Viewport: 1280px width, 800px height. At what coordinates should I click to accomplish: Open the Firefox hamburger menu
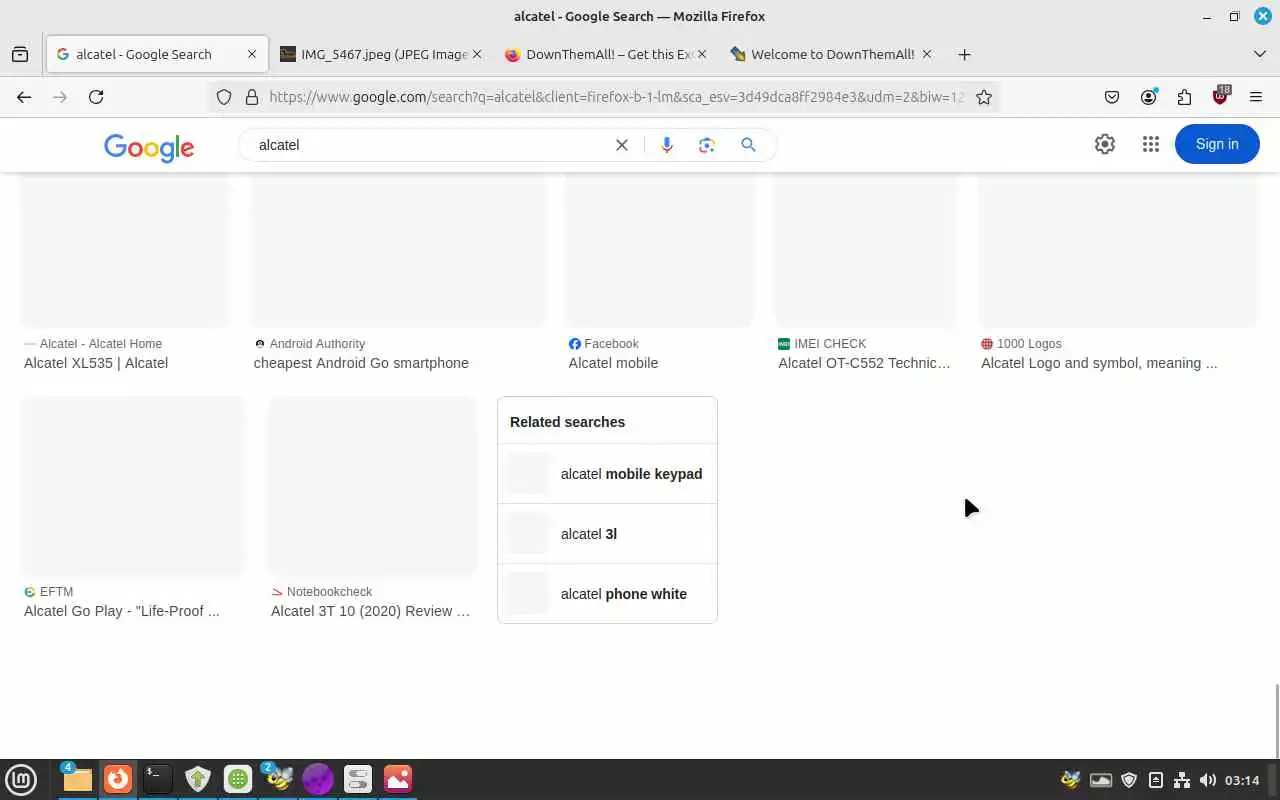(x=1256, y=97)
